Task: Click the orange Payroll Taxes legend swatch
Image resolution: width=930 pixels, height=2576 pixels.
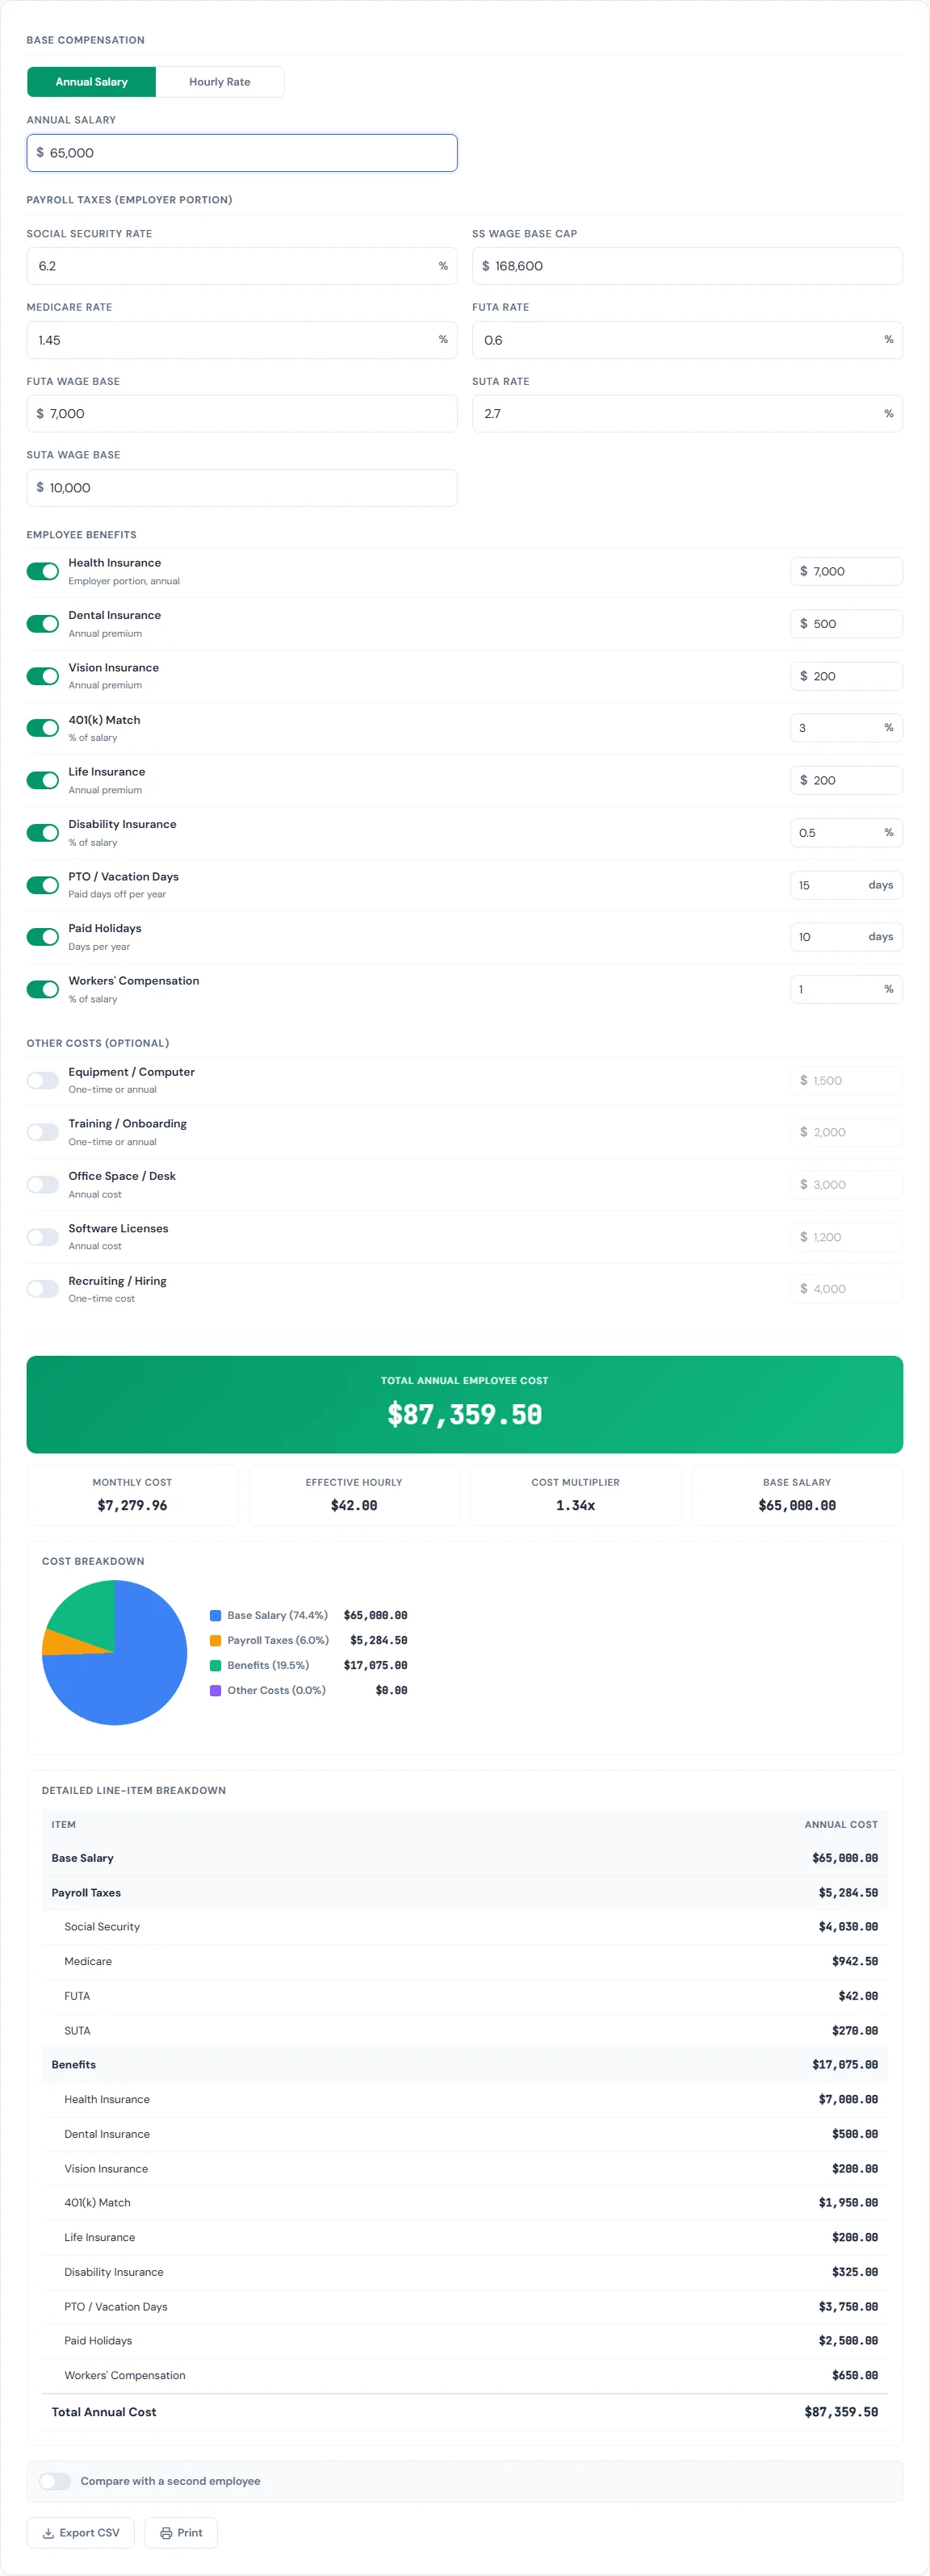Action: 215,1640
